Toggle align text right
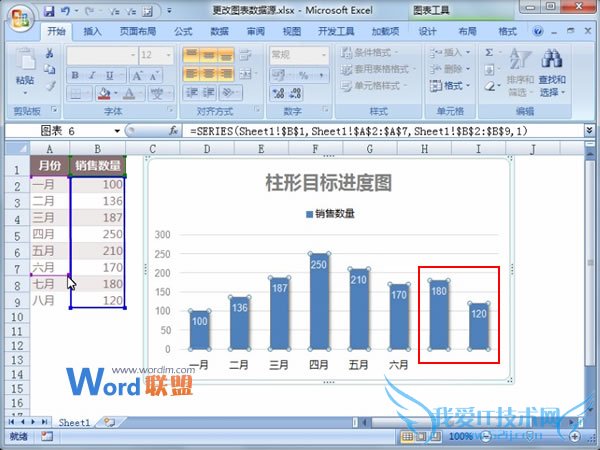 226,73
